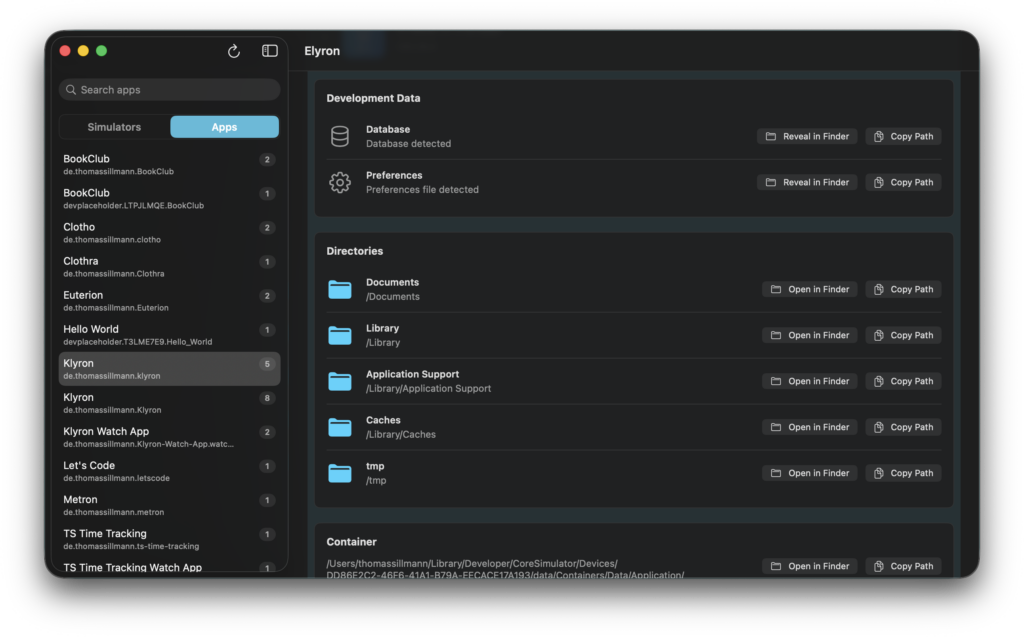The height and width of the screenshot is (637, 1024).
Task: Click 'Preferences file detected' text
Action: point(422,189)
